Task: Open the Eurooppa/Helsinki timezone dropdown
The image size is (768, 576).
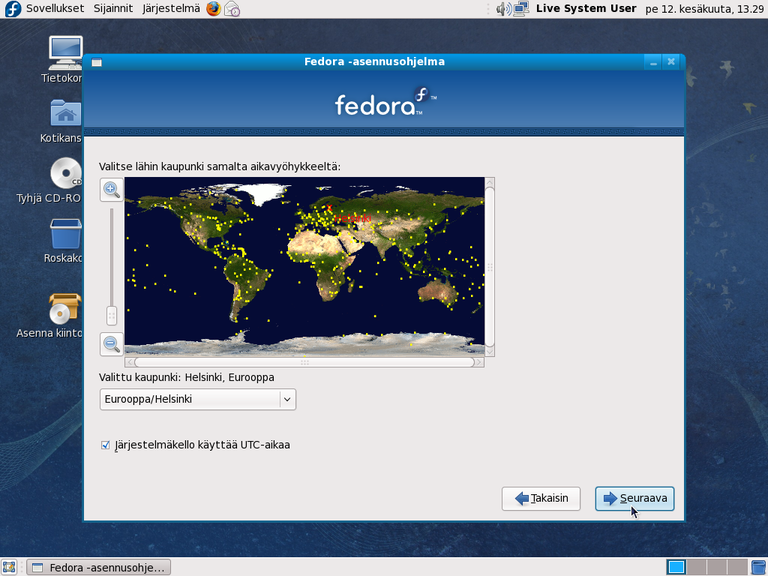Action: (197, 399)
